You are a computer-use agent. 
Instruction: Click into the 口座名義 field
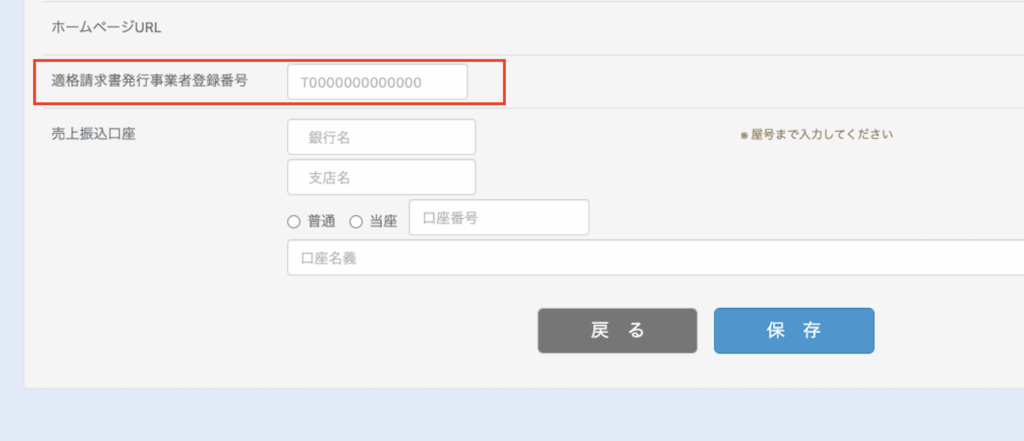(656, 257)
